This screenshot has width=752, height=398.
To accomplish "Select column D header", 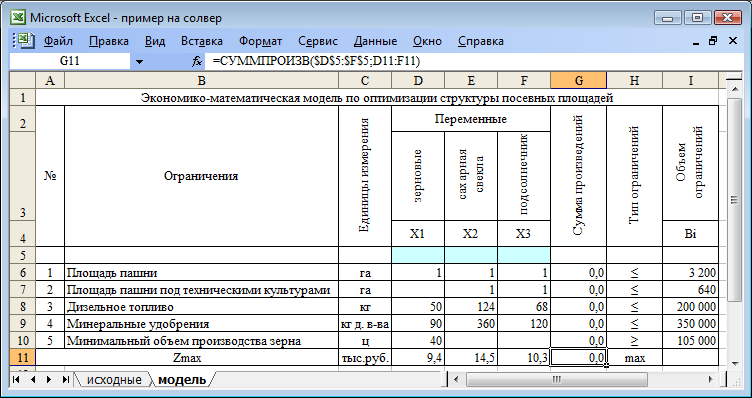I will click(418, 80).
